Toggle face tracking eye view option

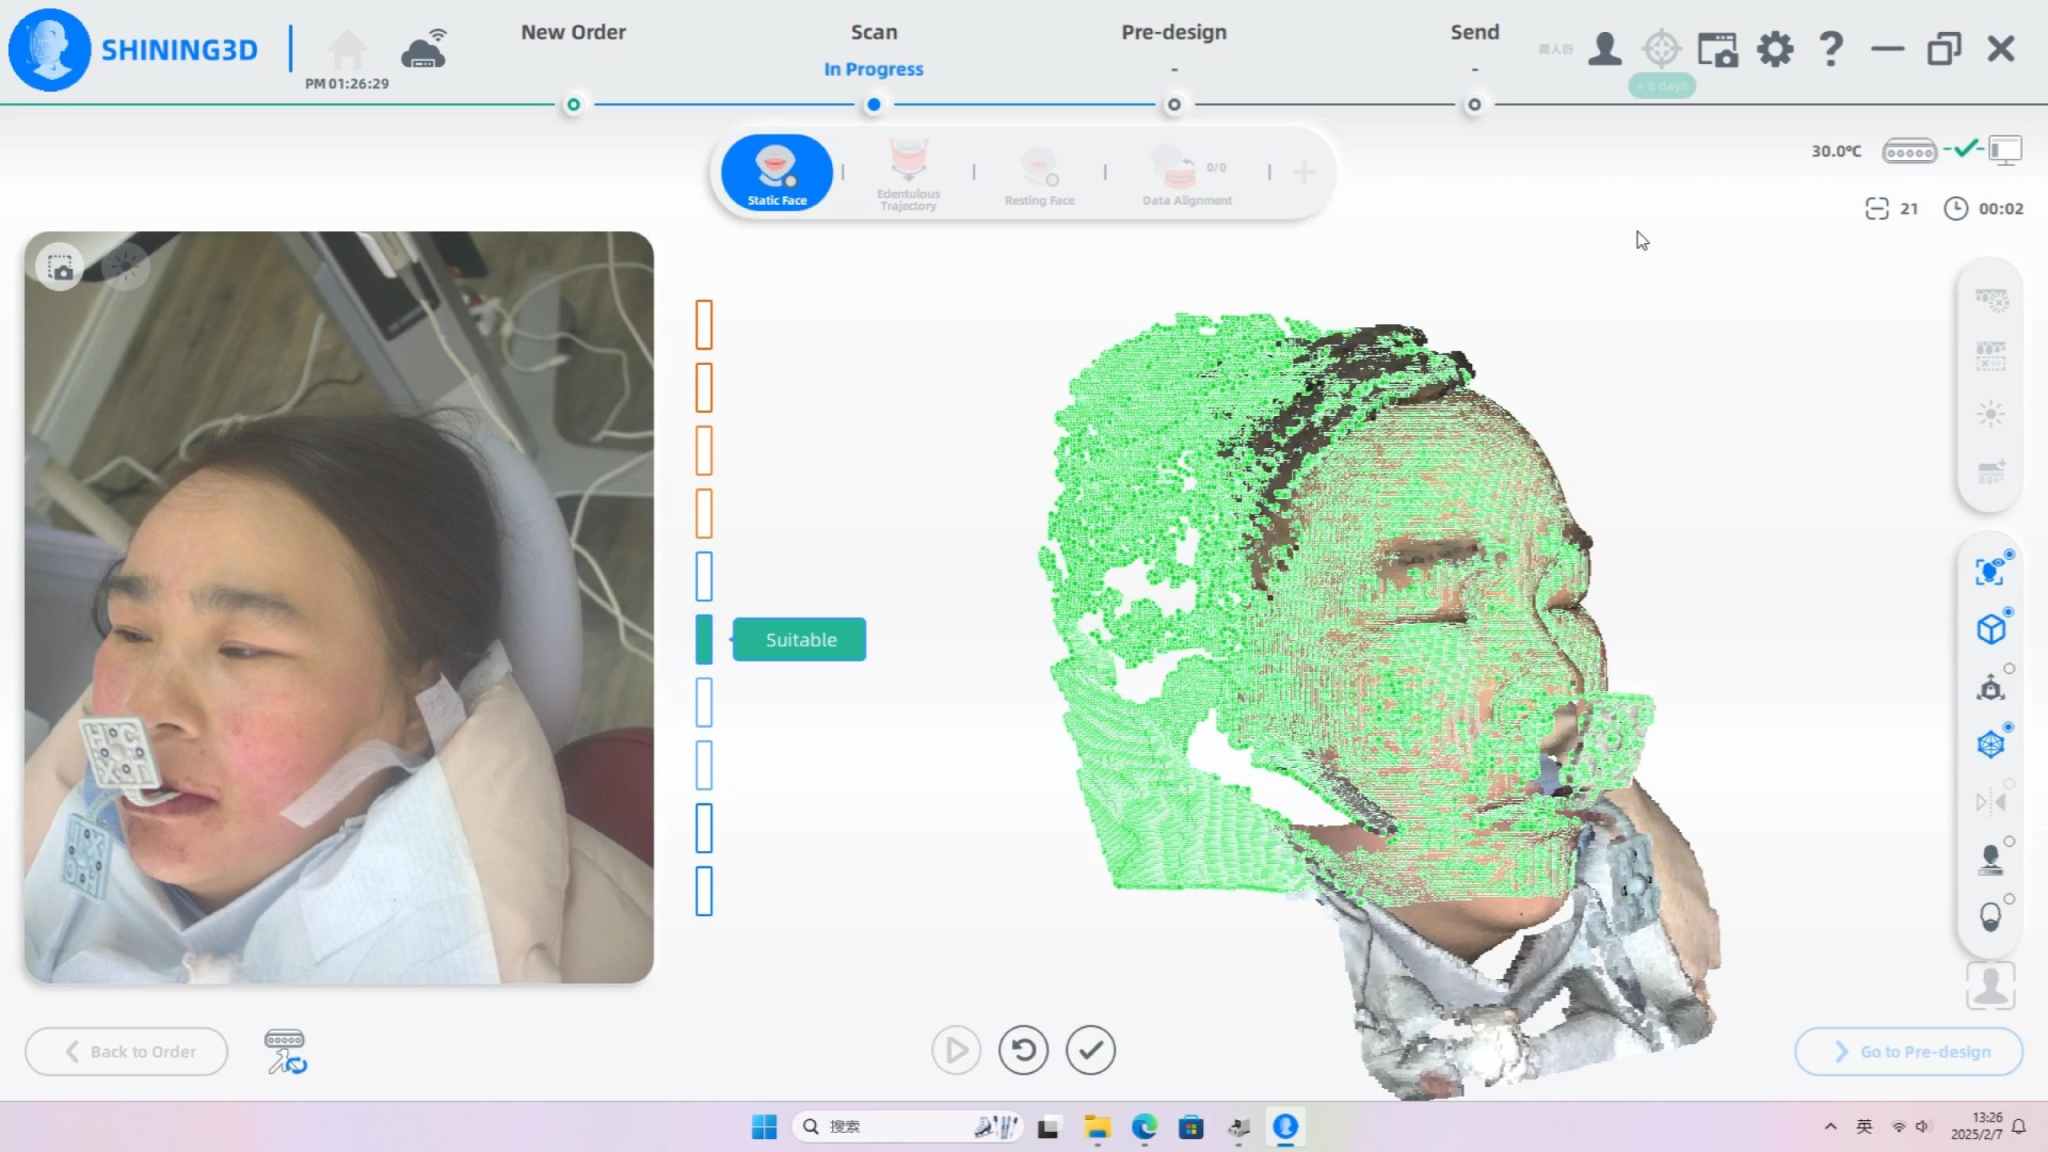[x=1989, y=572]
